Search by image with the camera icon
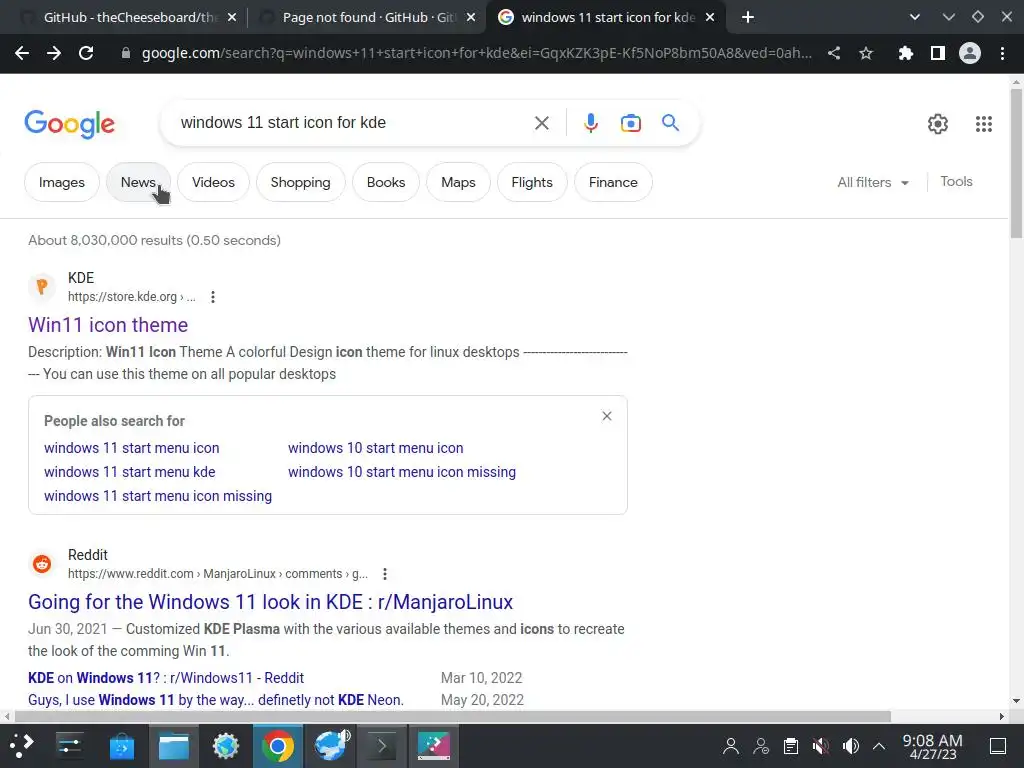The height and width of the screenshot is (768, 1024). [x=631, y=123]
